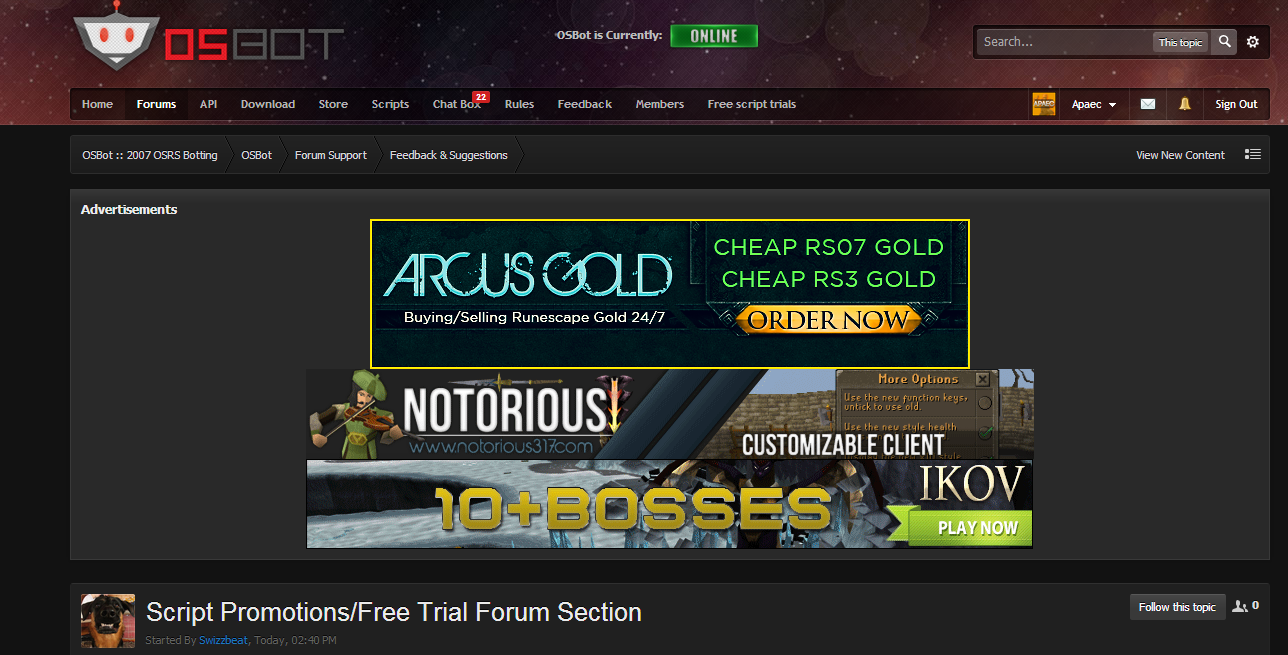Open the Forums menu tab
The image size is (1288, 655).
[156, 104]
